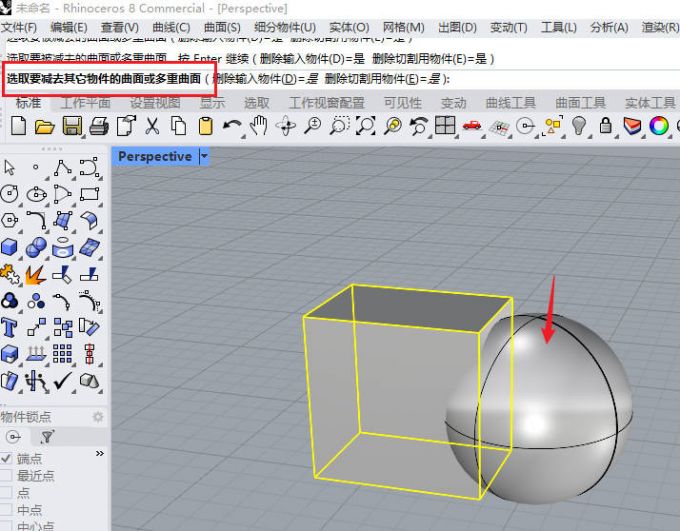Viewport: 680px width, 531px height.
Task: Open the 文件(F) menu
Action: coord(19,27)
